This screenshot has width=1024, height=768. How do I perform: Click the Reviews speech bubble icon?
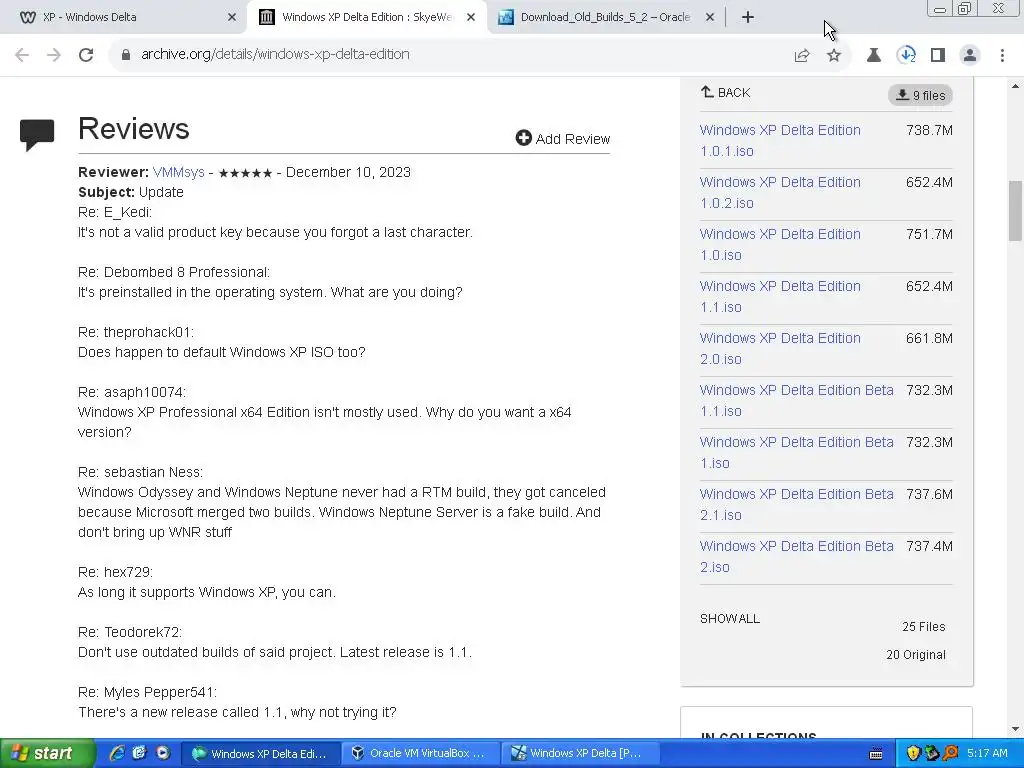pyautogui.click(x=37, y=135)
